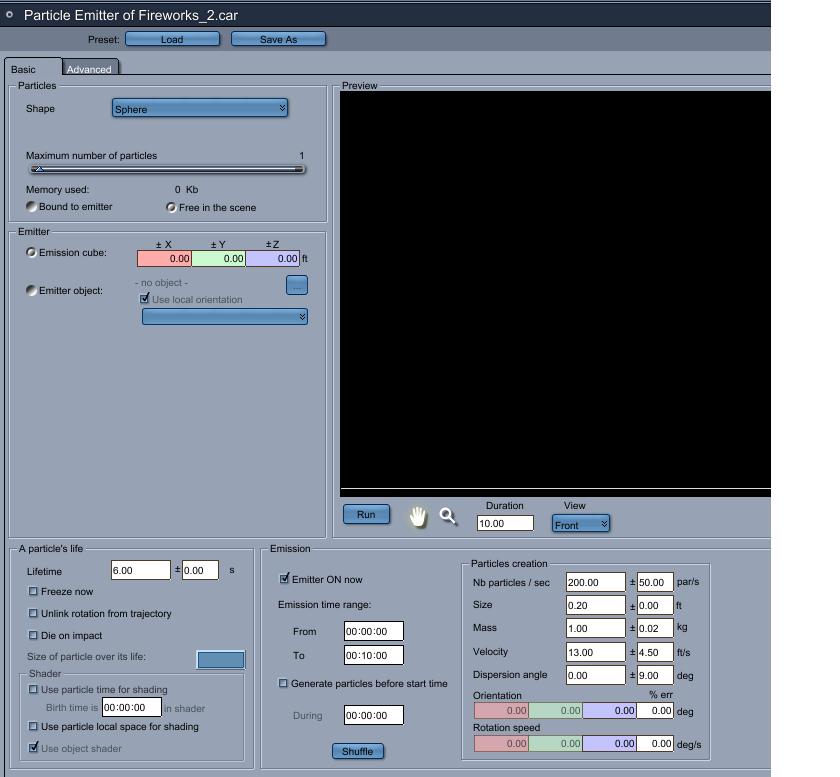Click the Birth time field in Shader
The width and height of the screenshot is (840, 777).
132,707
